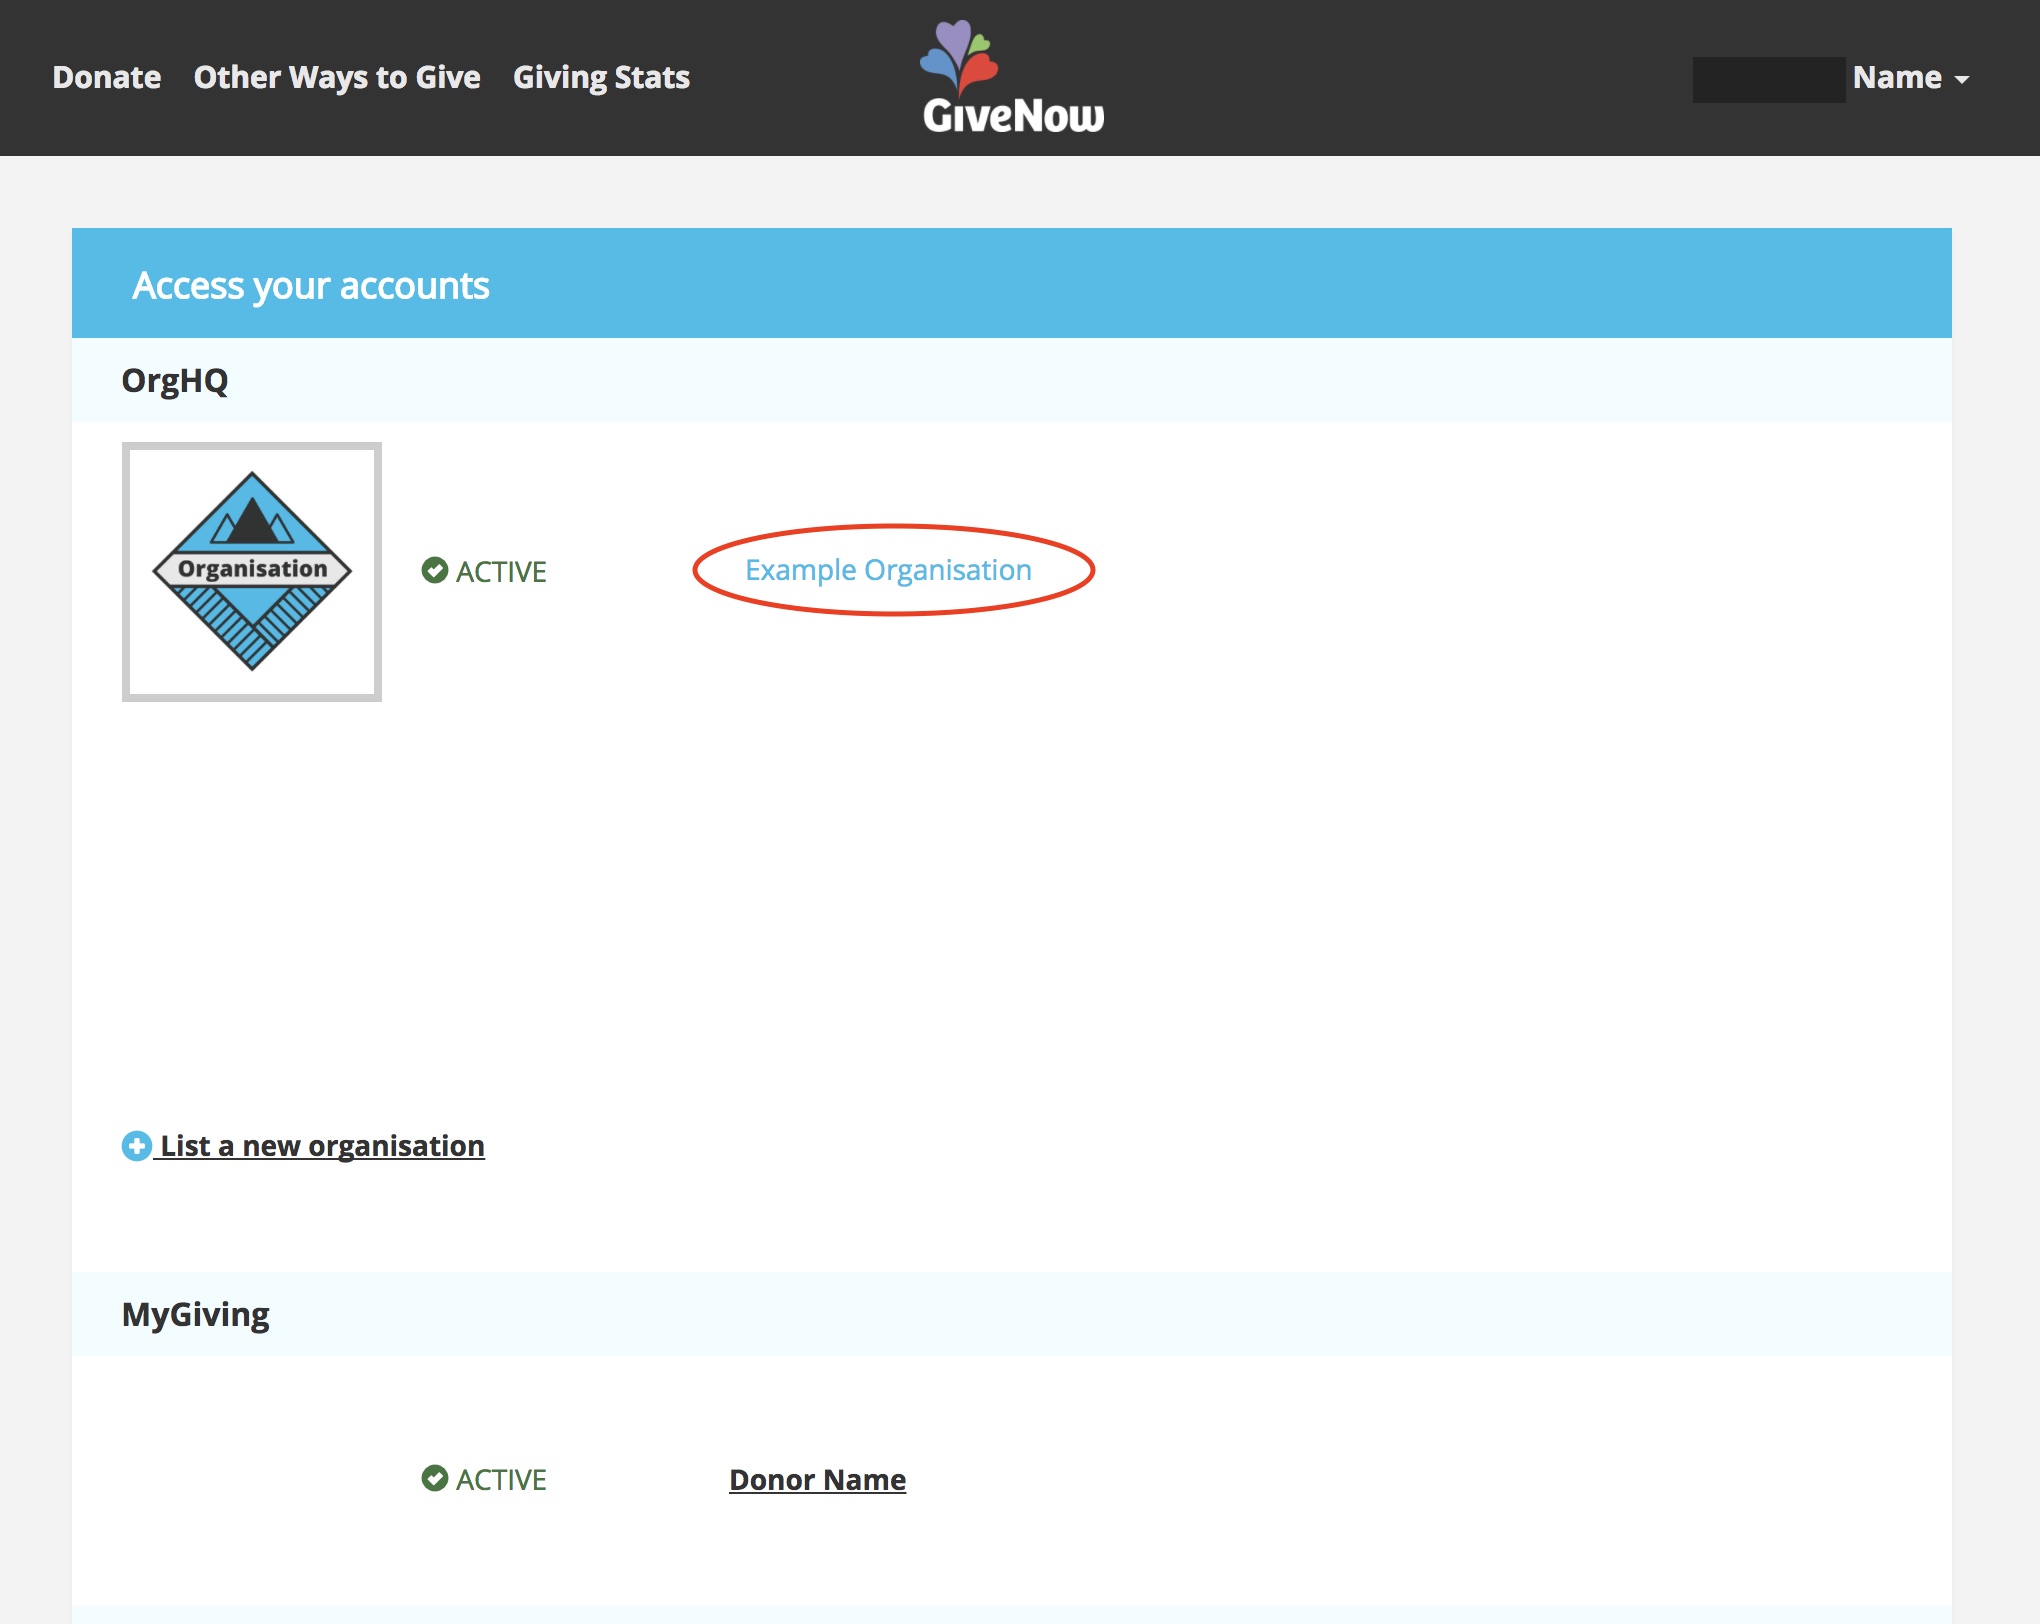The width and height of the screenshot is (2040, 1624).
Task: Expand the Name account dropdown
Action: click(x=1910, y=77)
